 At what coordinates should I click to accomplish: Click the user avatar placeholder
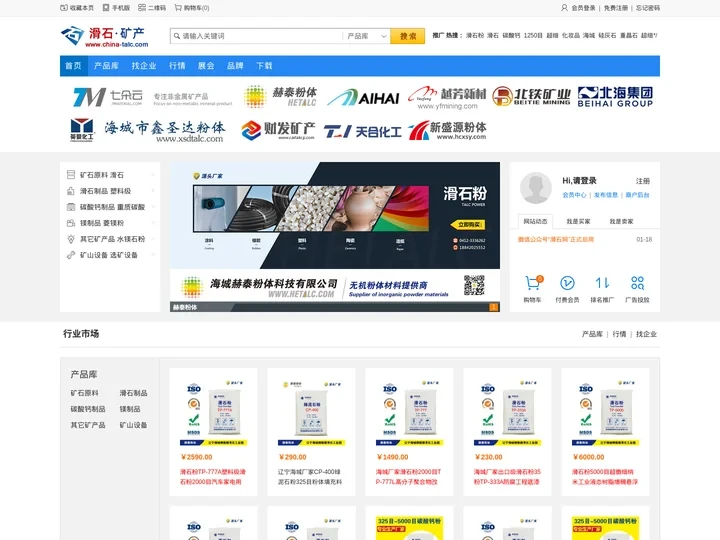tap(535, 188)
